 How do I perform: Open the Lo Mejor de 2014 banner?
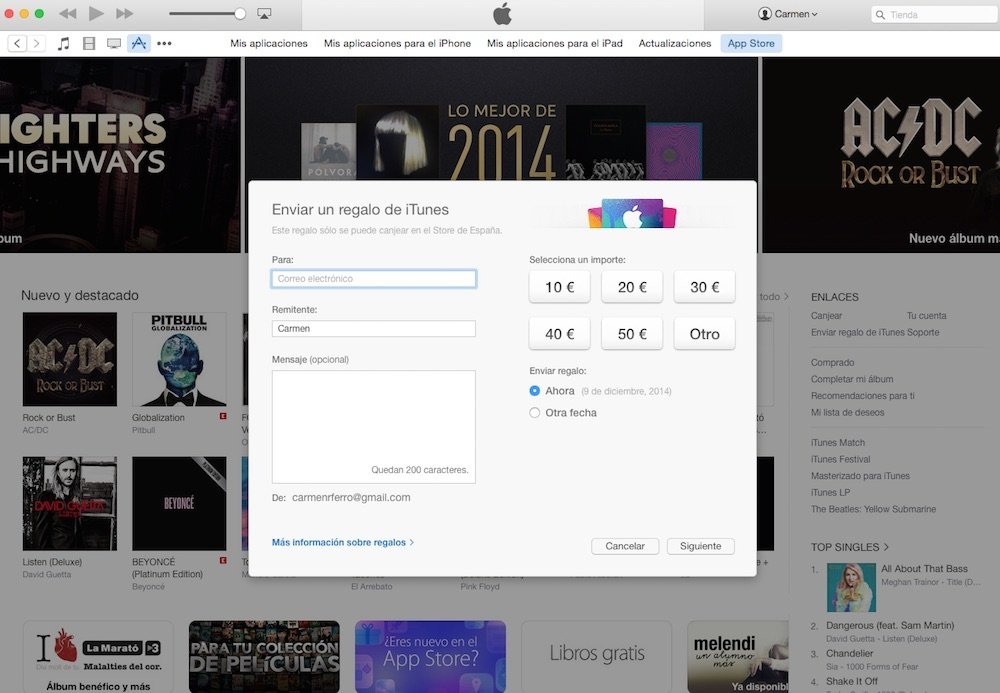(502, 119)
